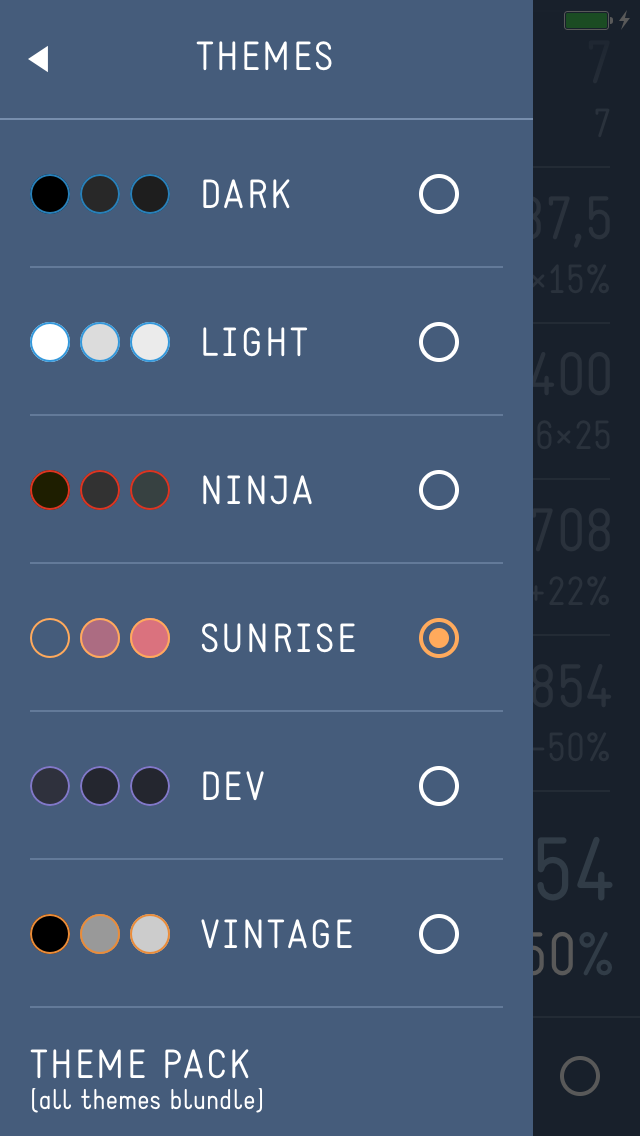The image size is (640, 1136).
Task: Tap the orange-ringed black Vintage swatch
Action: pyautogui.click(x=50, y=933)
